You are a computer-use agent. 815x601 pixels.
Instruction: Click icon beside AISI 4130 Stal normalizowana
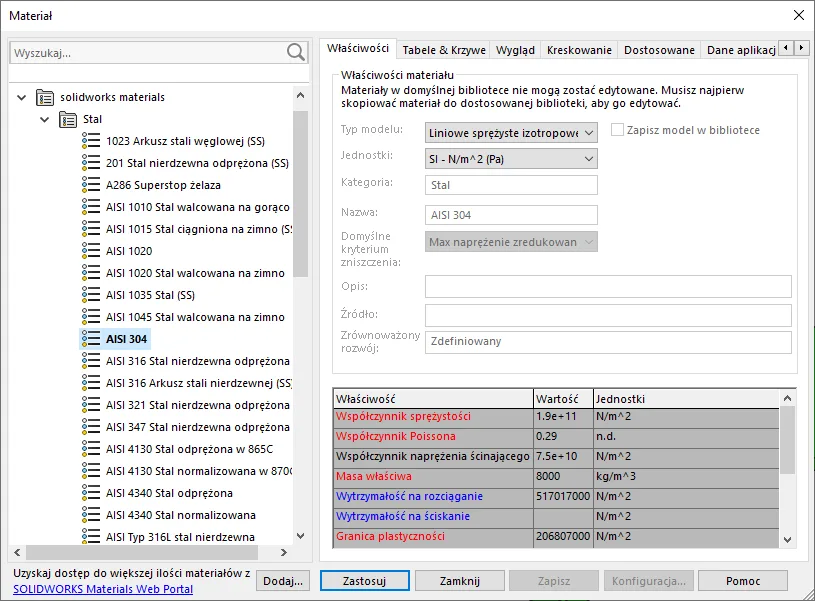coord(90,471)
